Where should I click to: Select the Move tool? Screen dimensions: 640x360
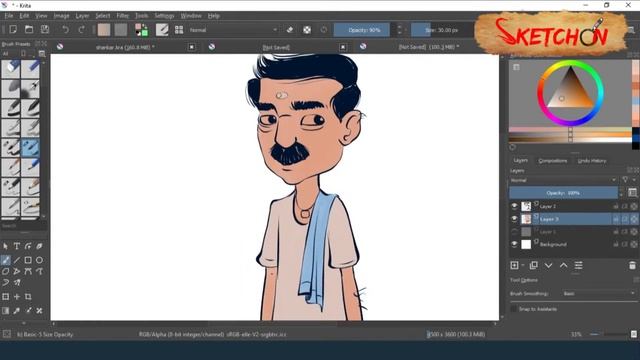point(17,297)
